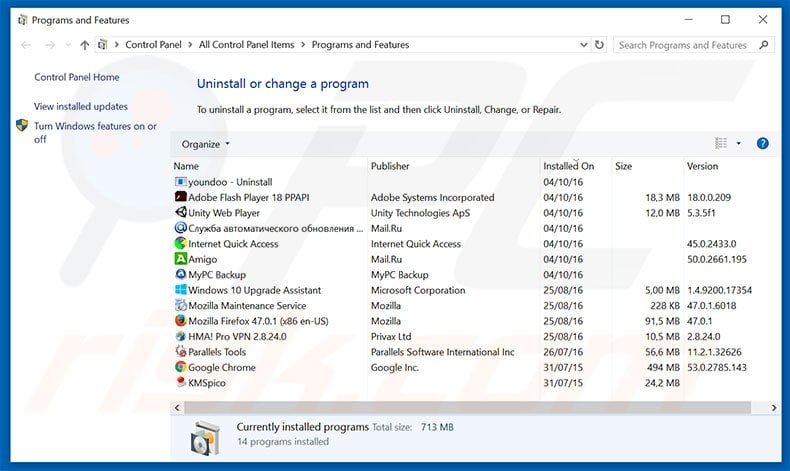
Task: Click the scroll left arrow
Action: [177, 408]
